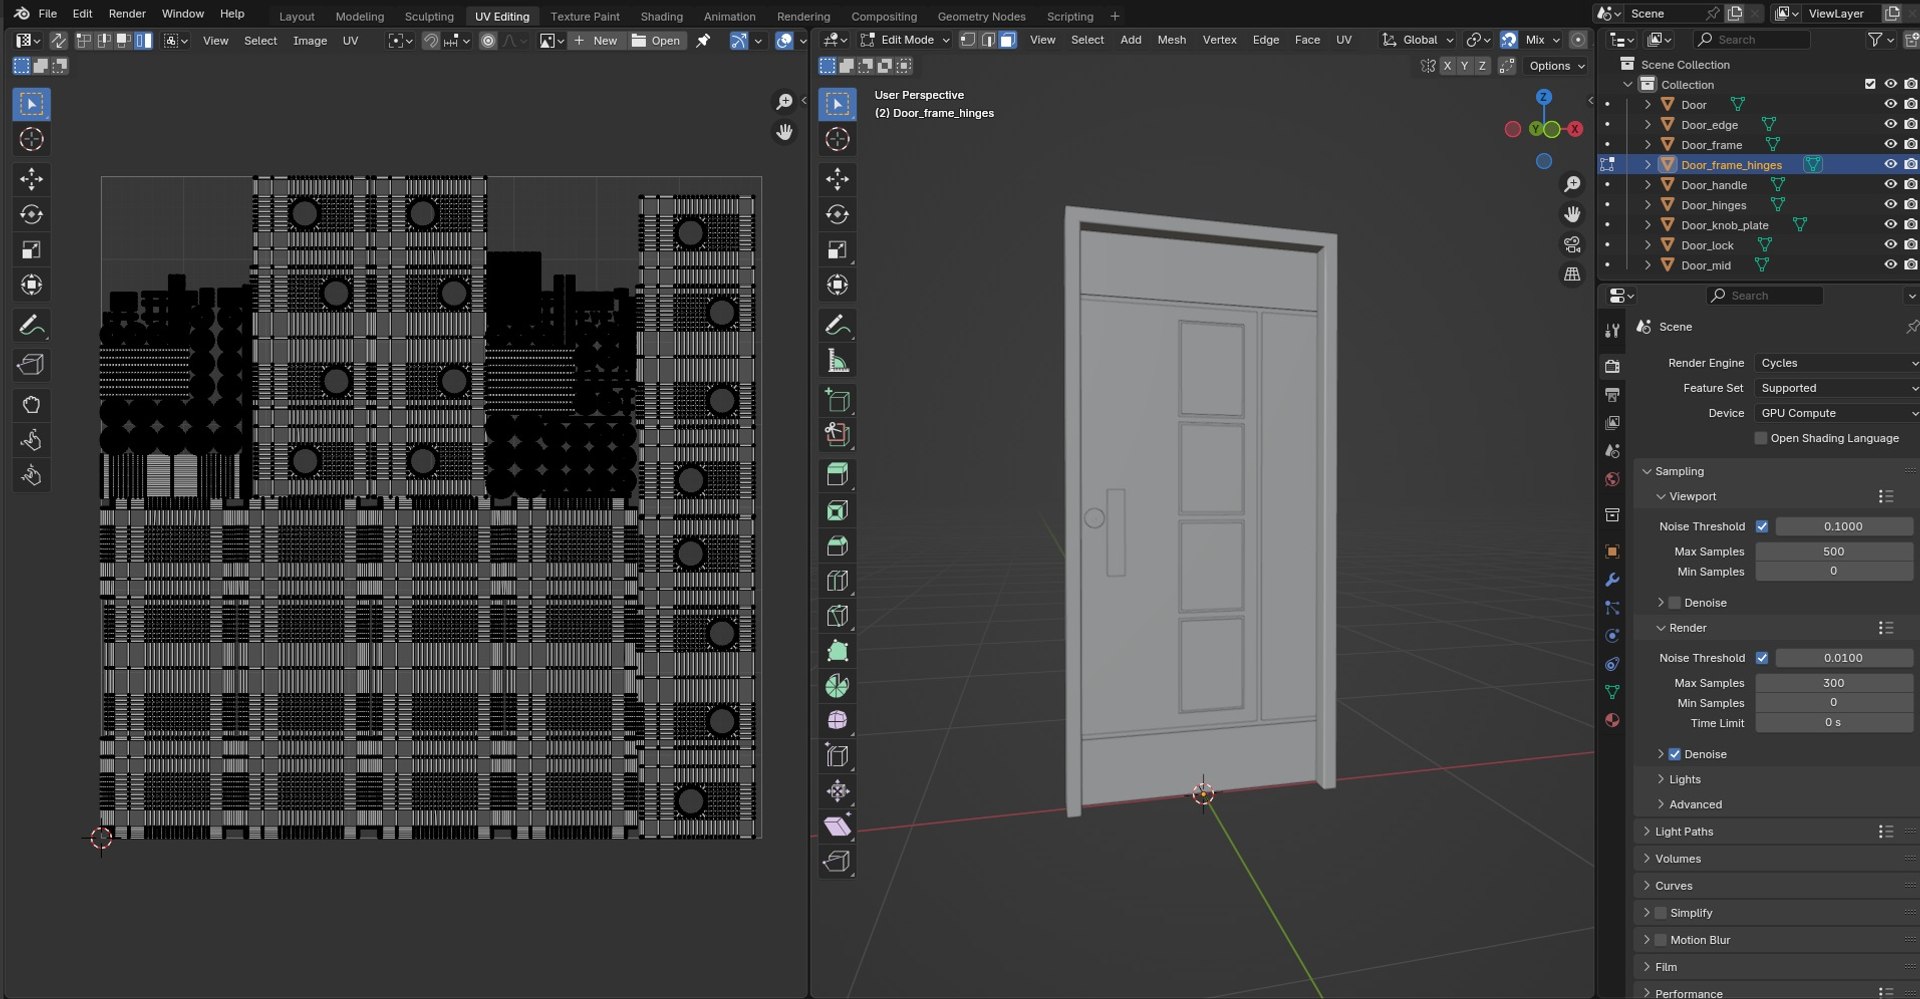Select the Spin tool
Viewport: 1920px width, 999px height.
pyautogui.click(x=837, y=686)
